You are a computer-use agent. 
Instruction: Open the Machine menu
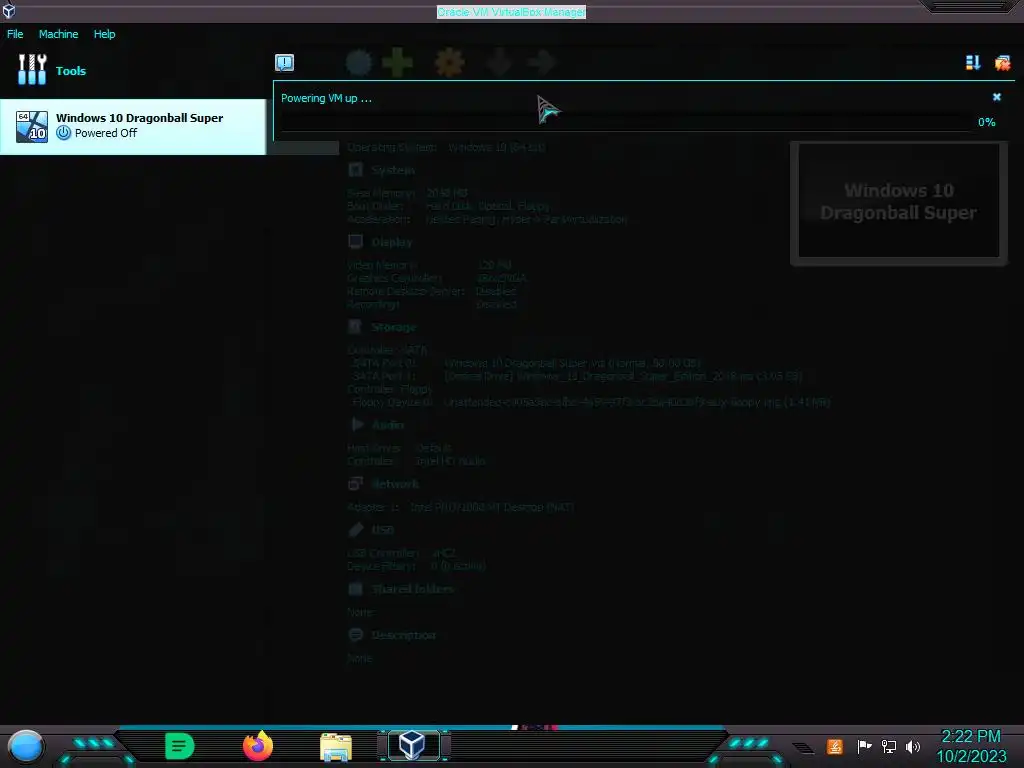[58, 34]
